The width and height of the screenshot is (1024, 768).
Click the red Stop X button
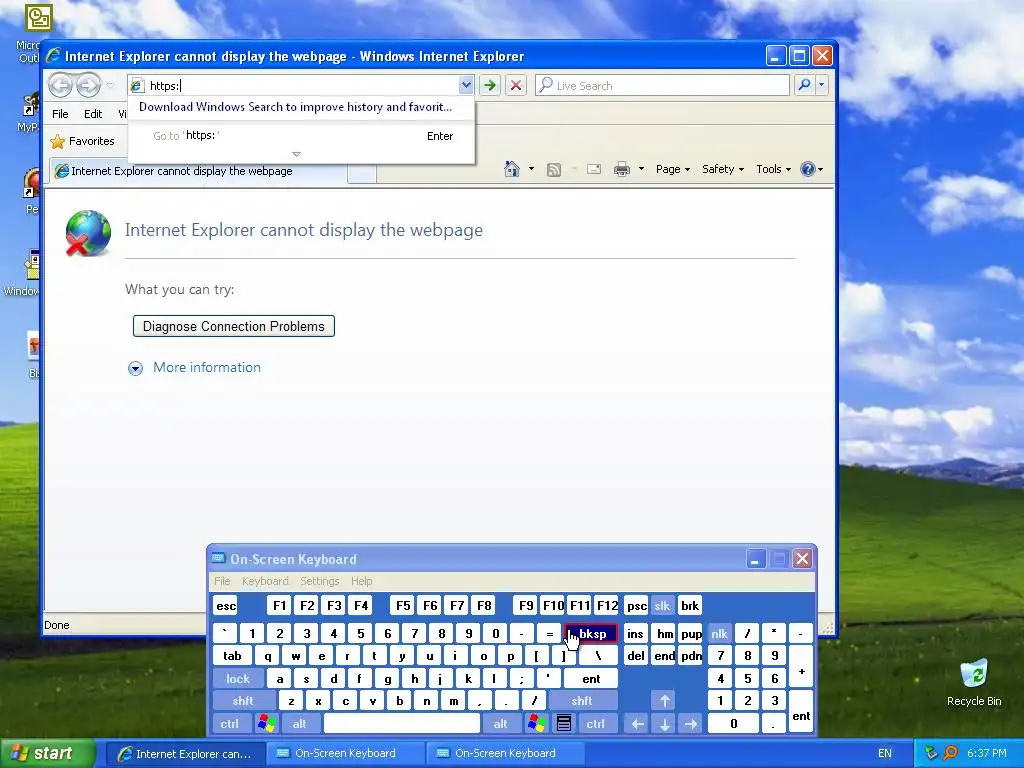click(x=516, y=85)
